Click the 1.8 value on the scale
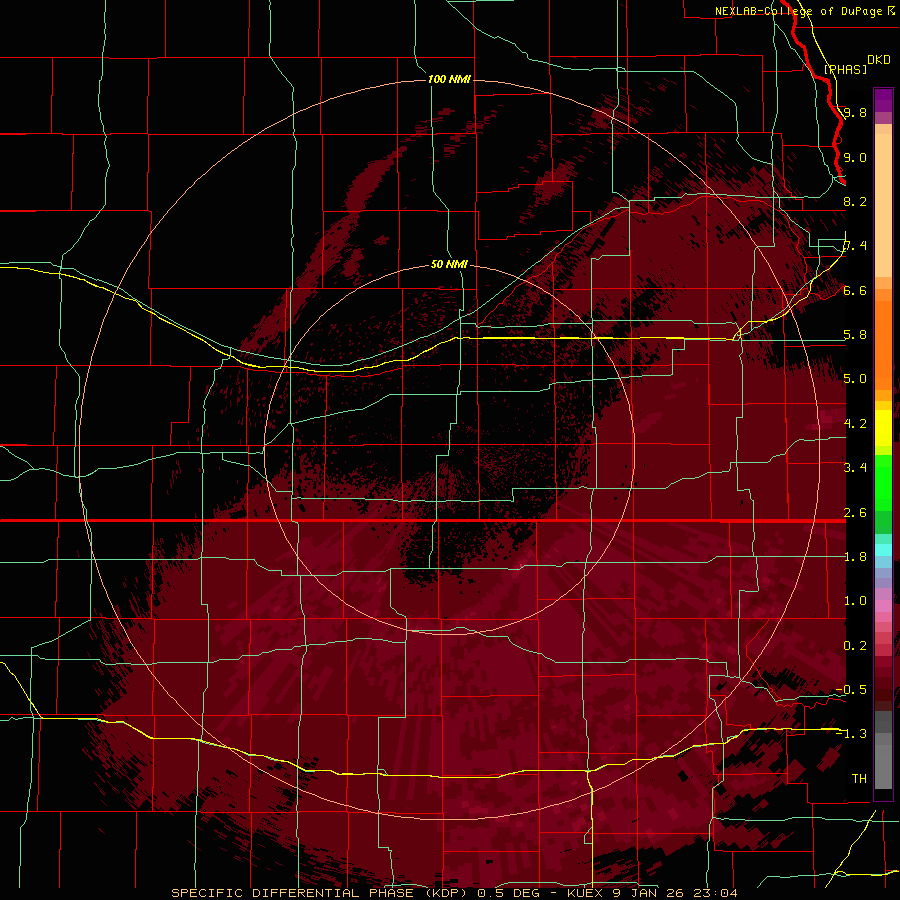The height and width of the screenshot is (900, 900). [855, 556]
